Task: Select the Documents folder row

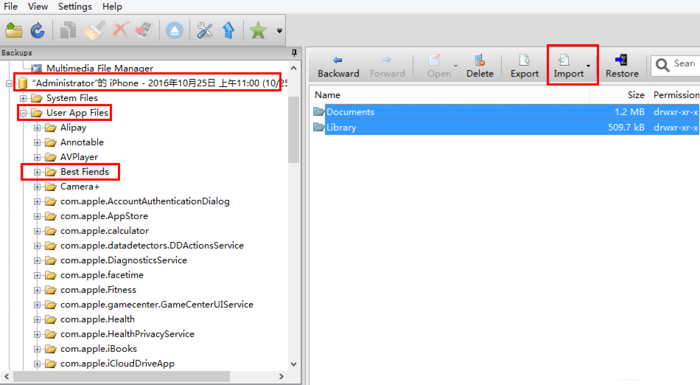Action: click(x=505, y=112)
